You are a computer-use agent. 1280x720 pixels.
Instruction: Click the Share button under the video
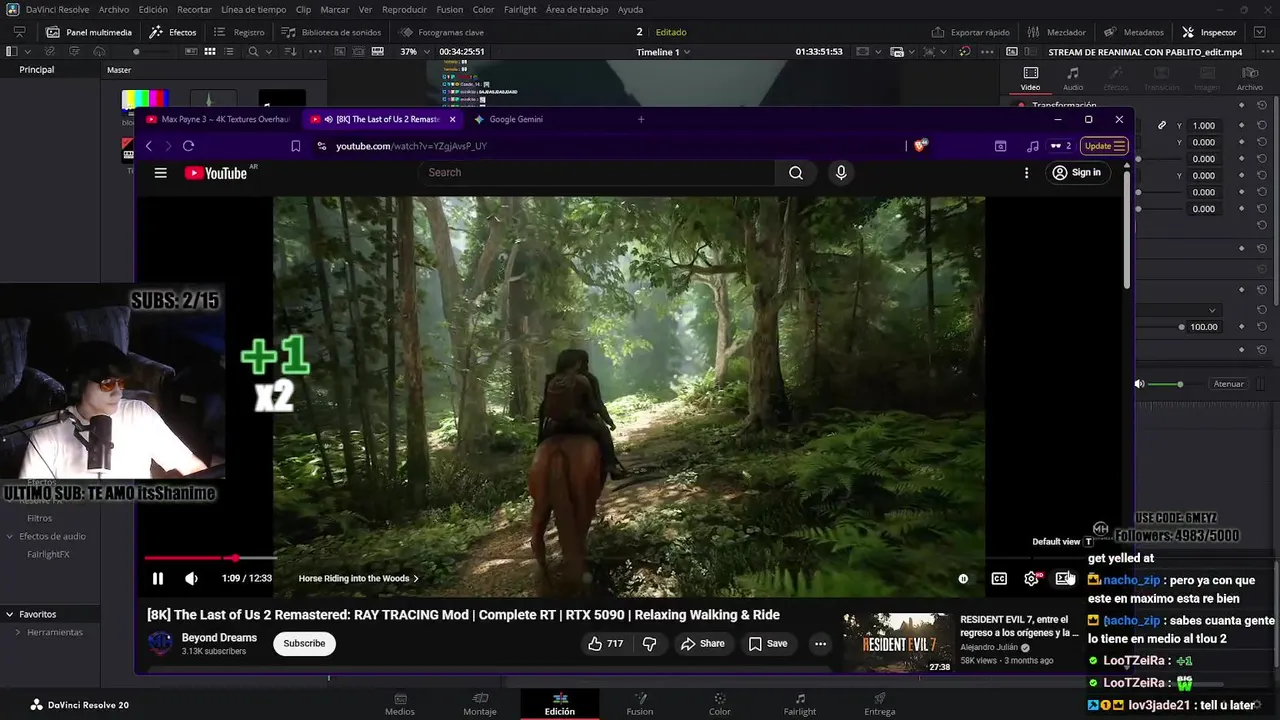[702, 644]
